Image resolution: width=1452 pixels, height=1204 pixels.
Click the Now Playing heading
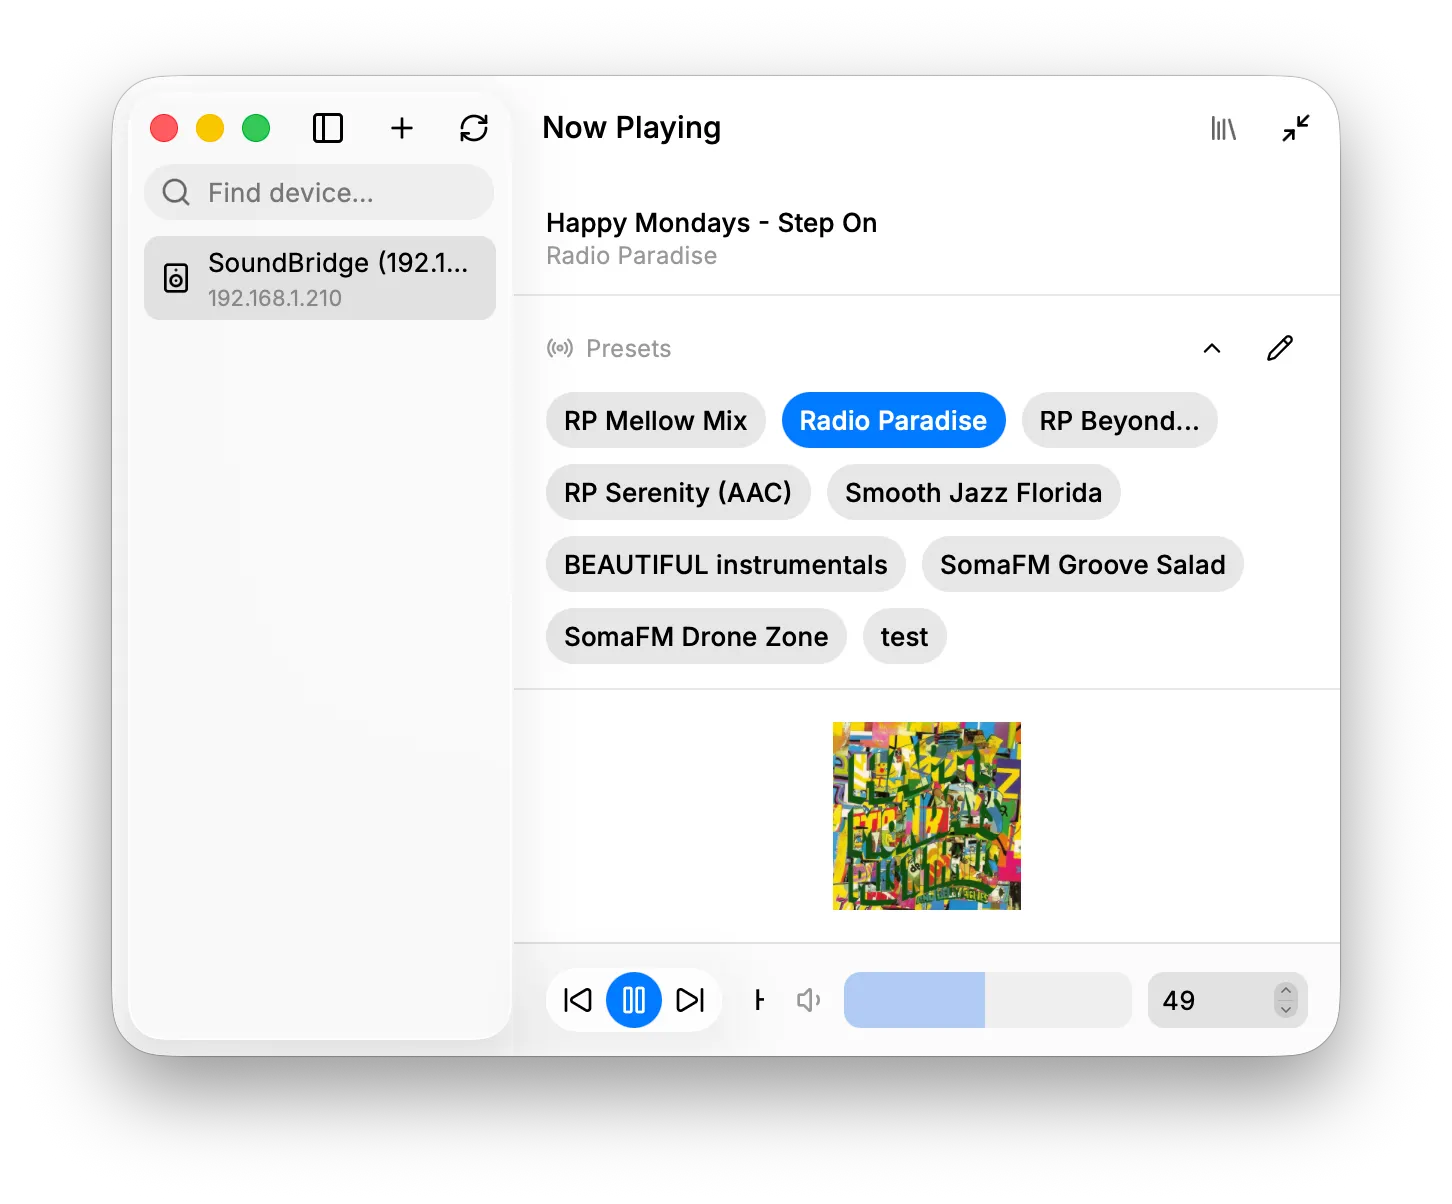(x=632, y=128)
